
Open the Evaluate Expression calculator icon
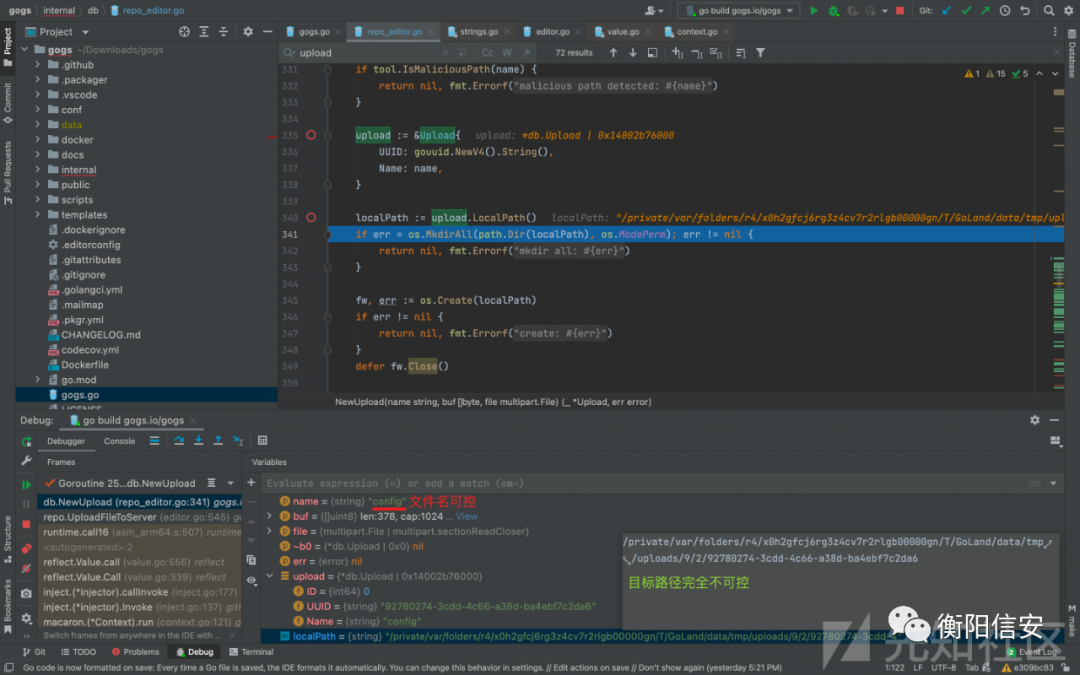[262, 440]
